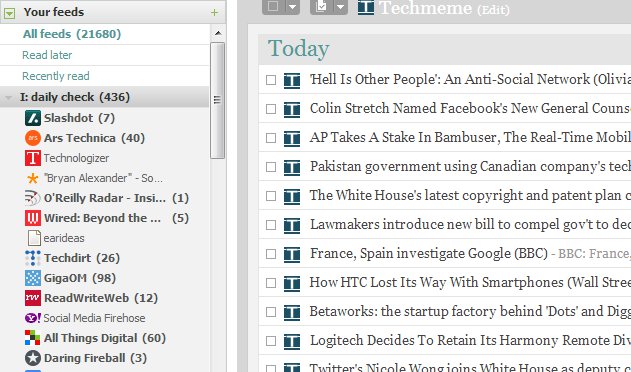Click the Techmeme icon beside the Betaworks article
This screenshot has width=631, height=372.
(292, 312)
